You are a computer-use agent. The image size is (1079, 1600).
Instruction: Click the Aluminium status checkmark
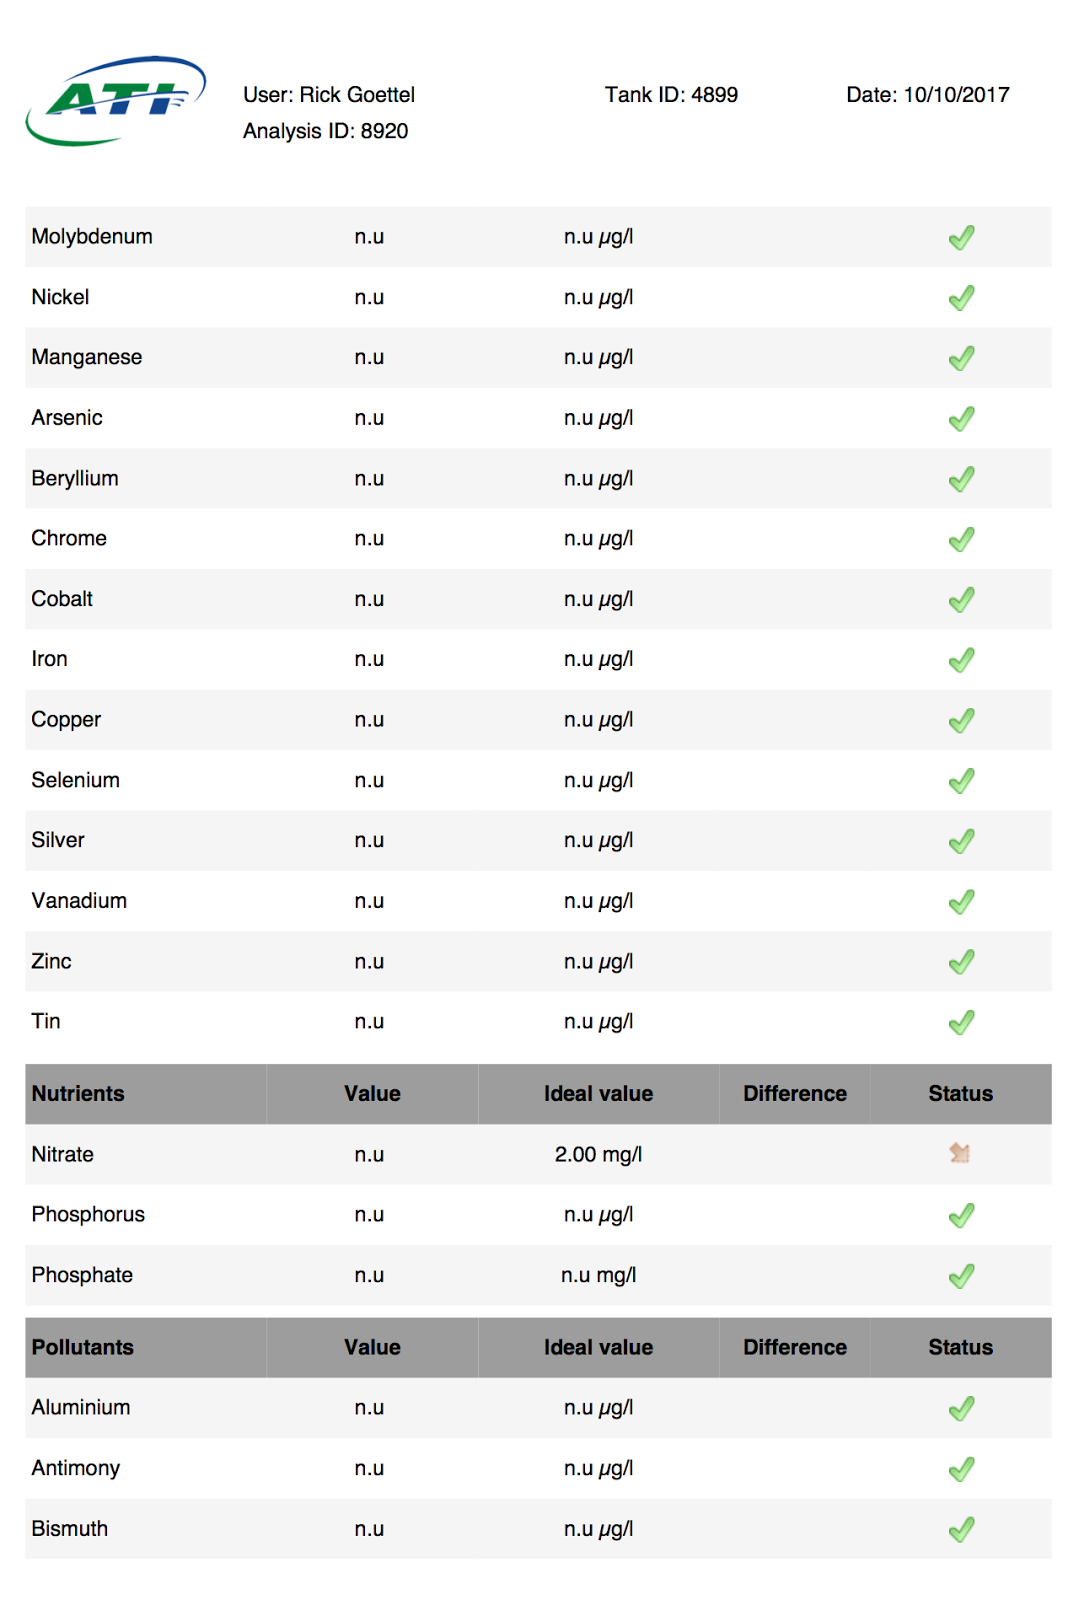click(x=961, y=1408)
